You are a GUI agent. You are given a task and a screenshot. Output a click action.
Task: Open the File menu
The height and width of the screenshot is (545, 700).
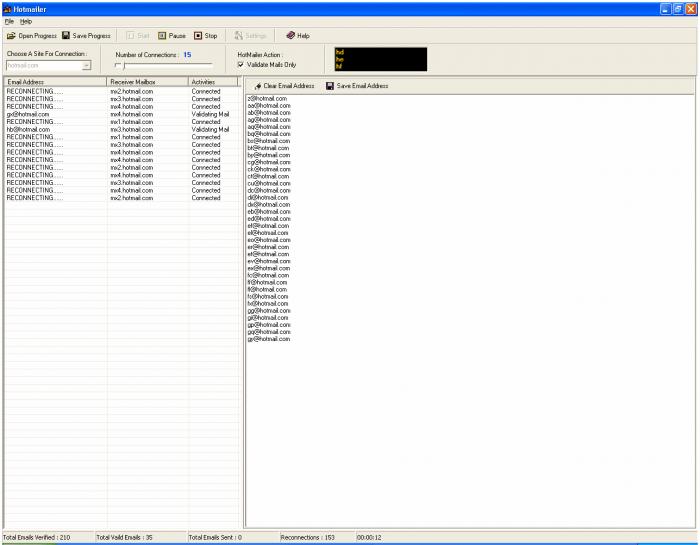point(9,21)
